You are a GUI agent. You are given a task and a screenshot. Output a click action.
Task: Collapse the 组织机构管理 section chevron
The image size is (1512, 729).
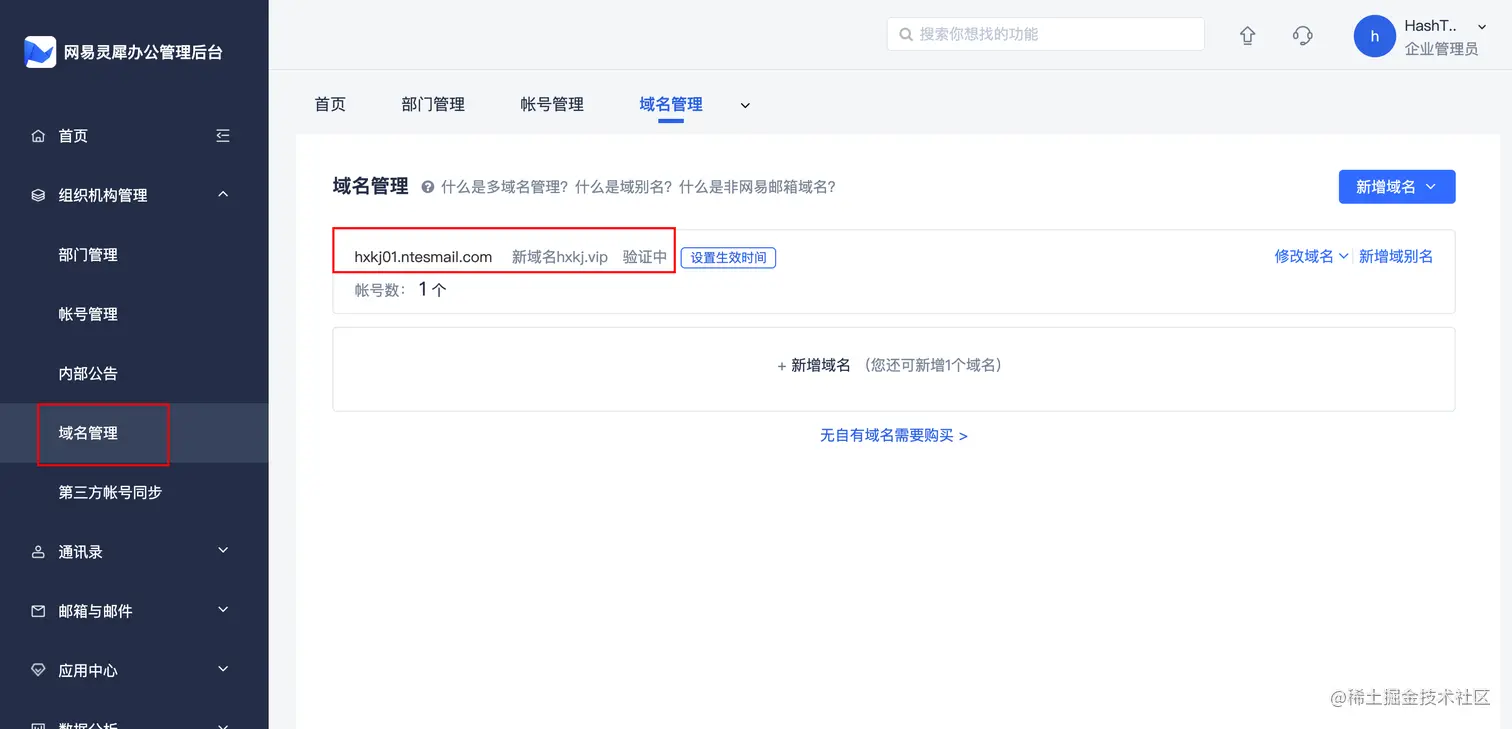tap(223, 194)
